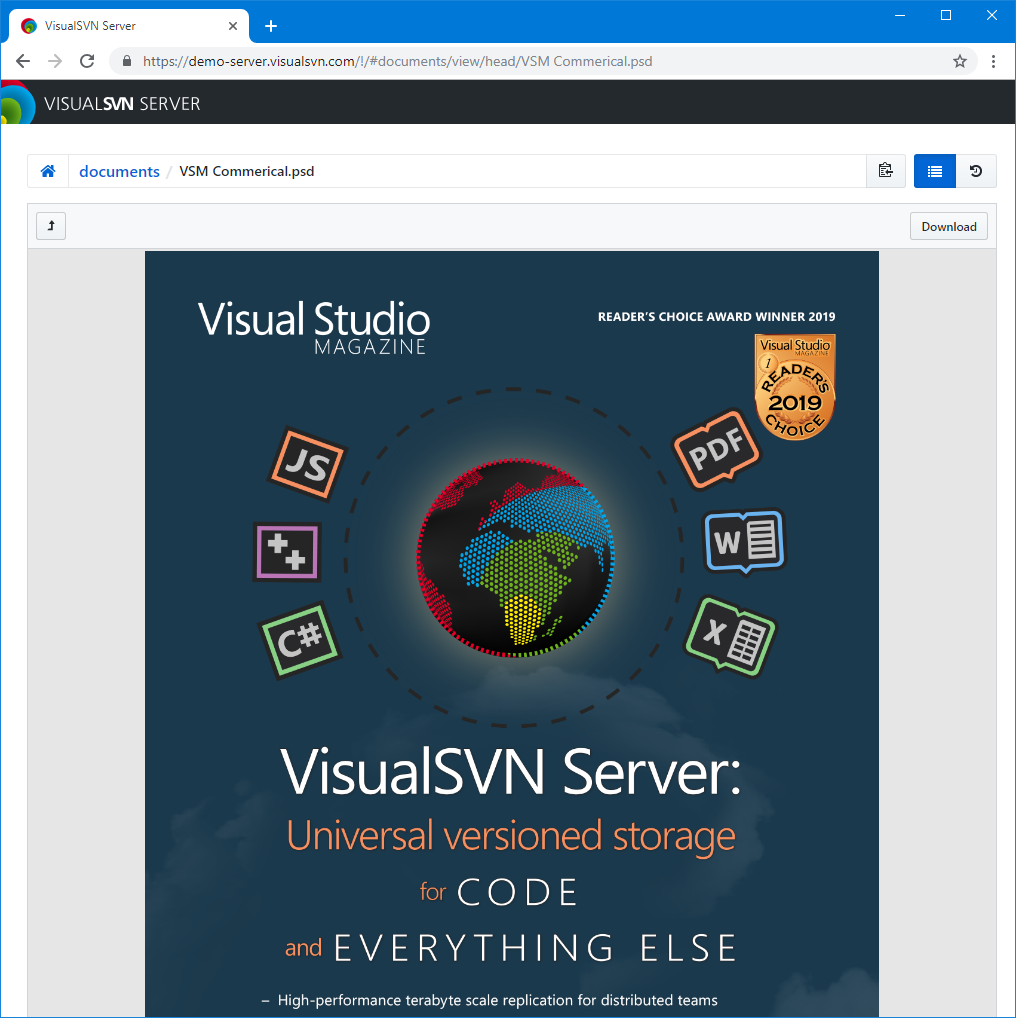Image resolution: width=1016 pixels, height=1018 pixels.
Task: Close the VisualSVN Server tab
Action: (233, 26)
